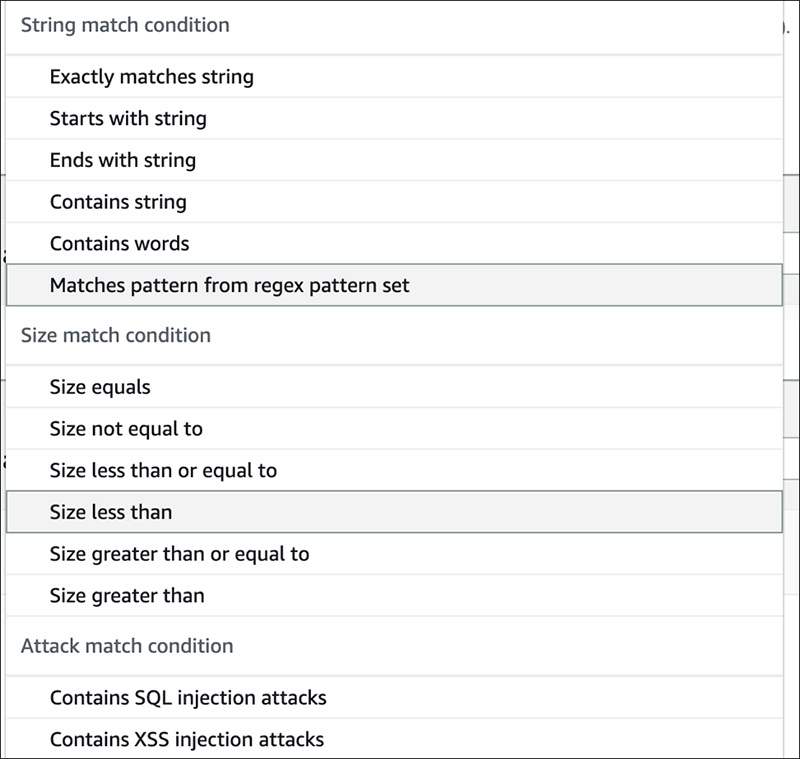This screenshot has height=759, width=800.
Task: Click the String match condition group header
Action: tap(125, 25)
